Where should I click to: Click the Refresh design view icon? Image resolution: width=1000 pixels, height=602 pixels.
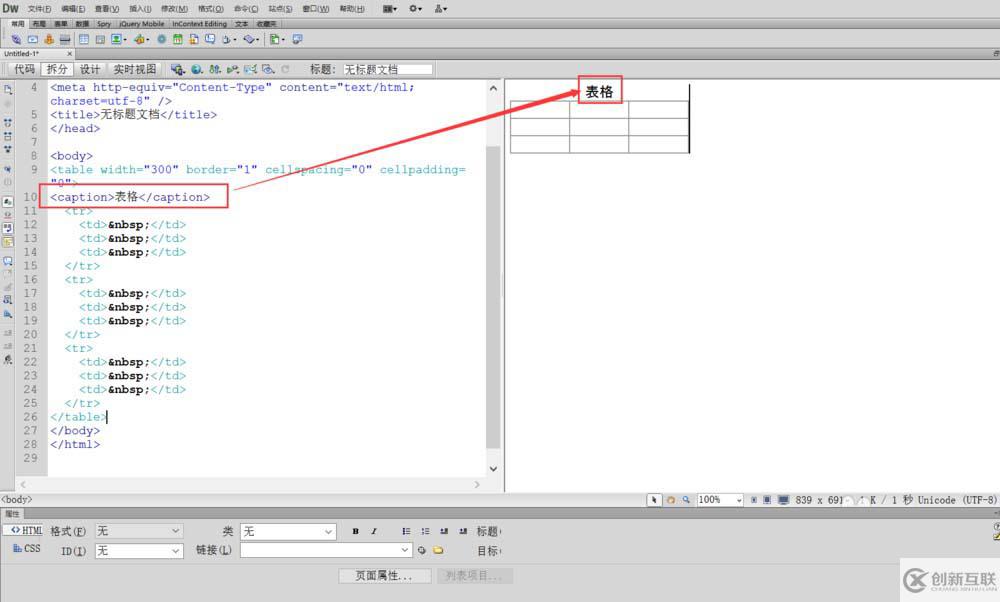coord(285,69)
